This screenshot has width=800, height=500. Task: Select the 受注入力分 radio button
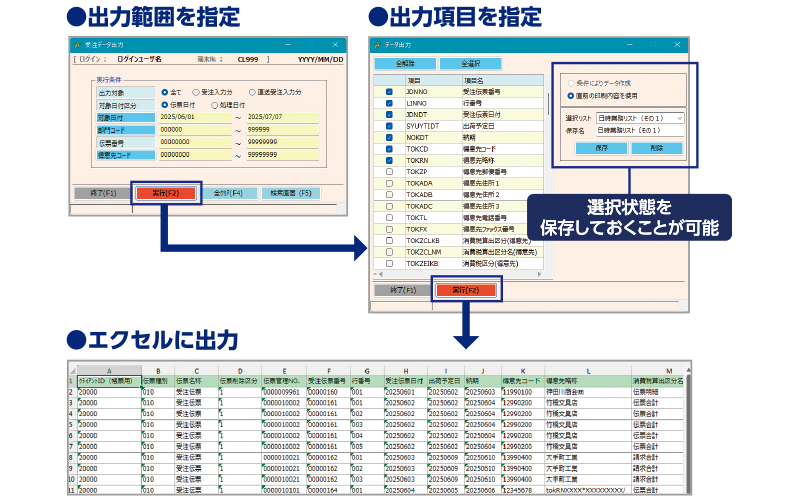195,92
